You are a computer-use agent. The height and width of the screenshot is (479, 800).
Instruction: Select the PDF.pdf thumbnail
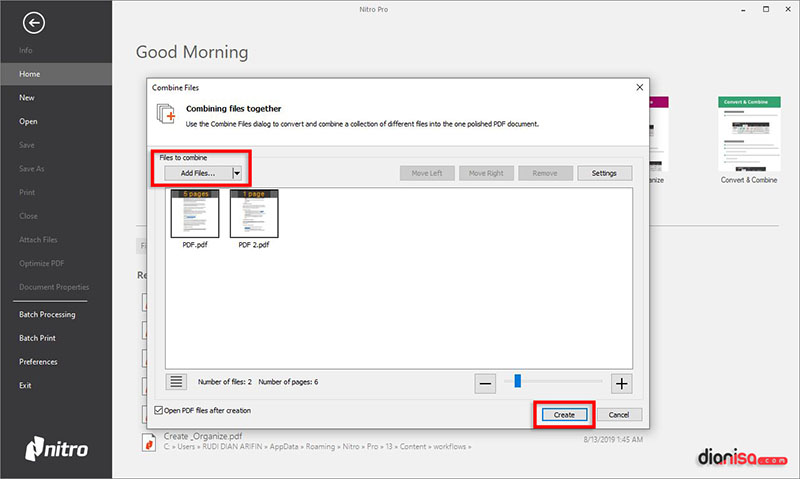click(195, 214)
